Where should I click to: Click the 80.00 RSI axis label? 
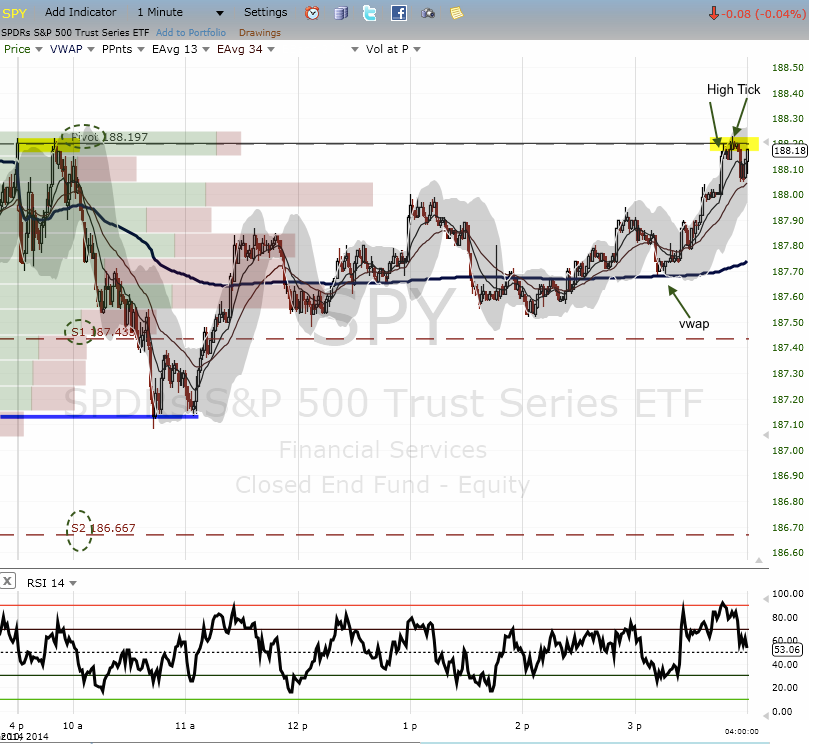click(785, 618)
